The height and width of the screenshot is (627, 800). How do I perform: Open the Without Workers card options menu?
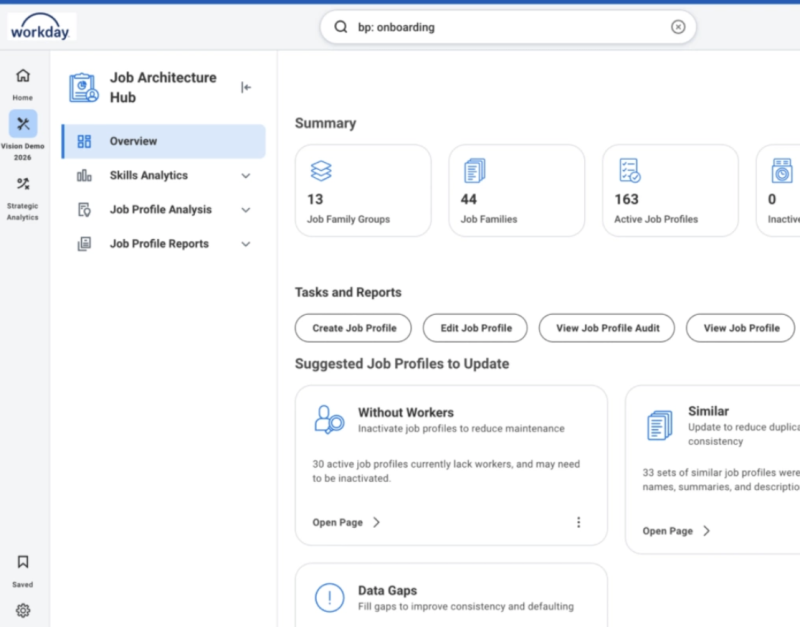coord(578,522)
